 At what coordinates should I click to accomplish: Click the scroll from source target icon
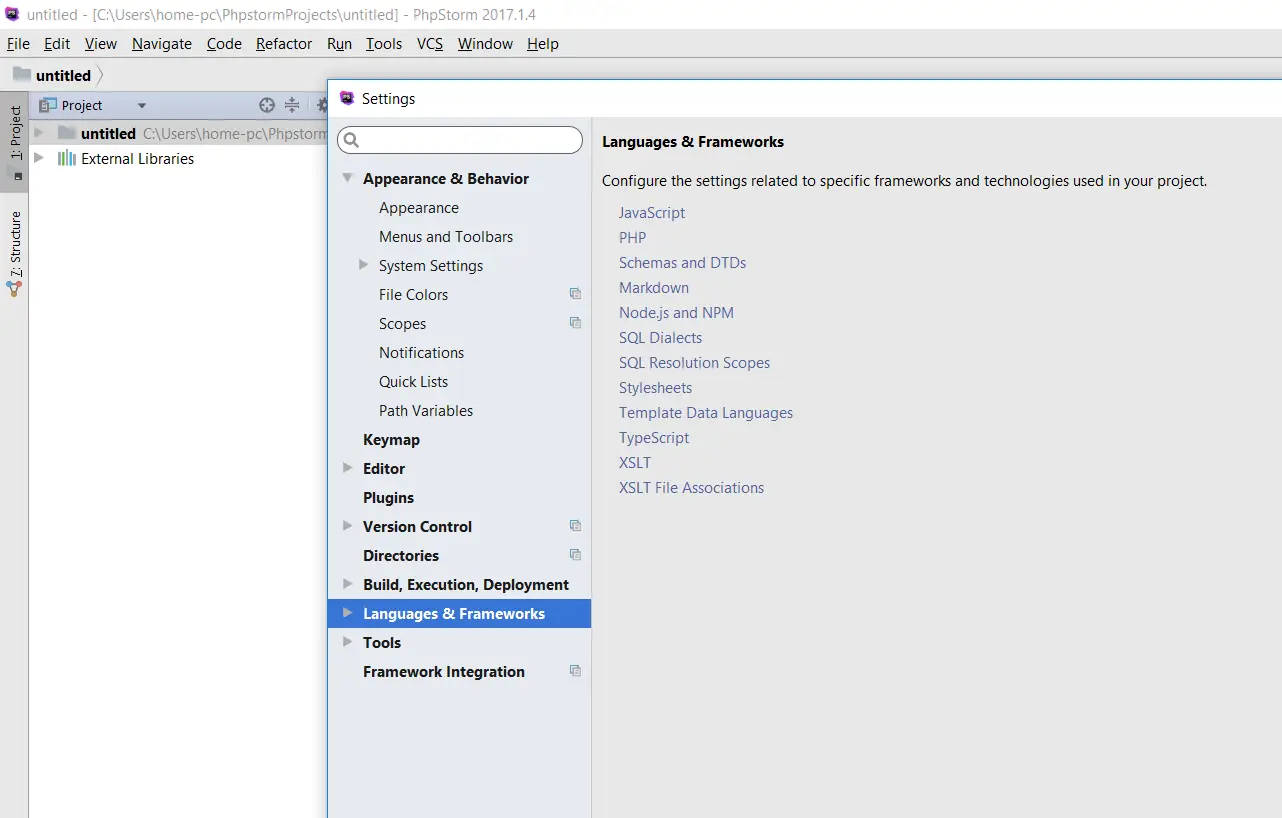267,105
